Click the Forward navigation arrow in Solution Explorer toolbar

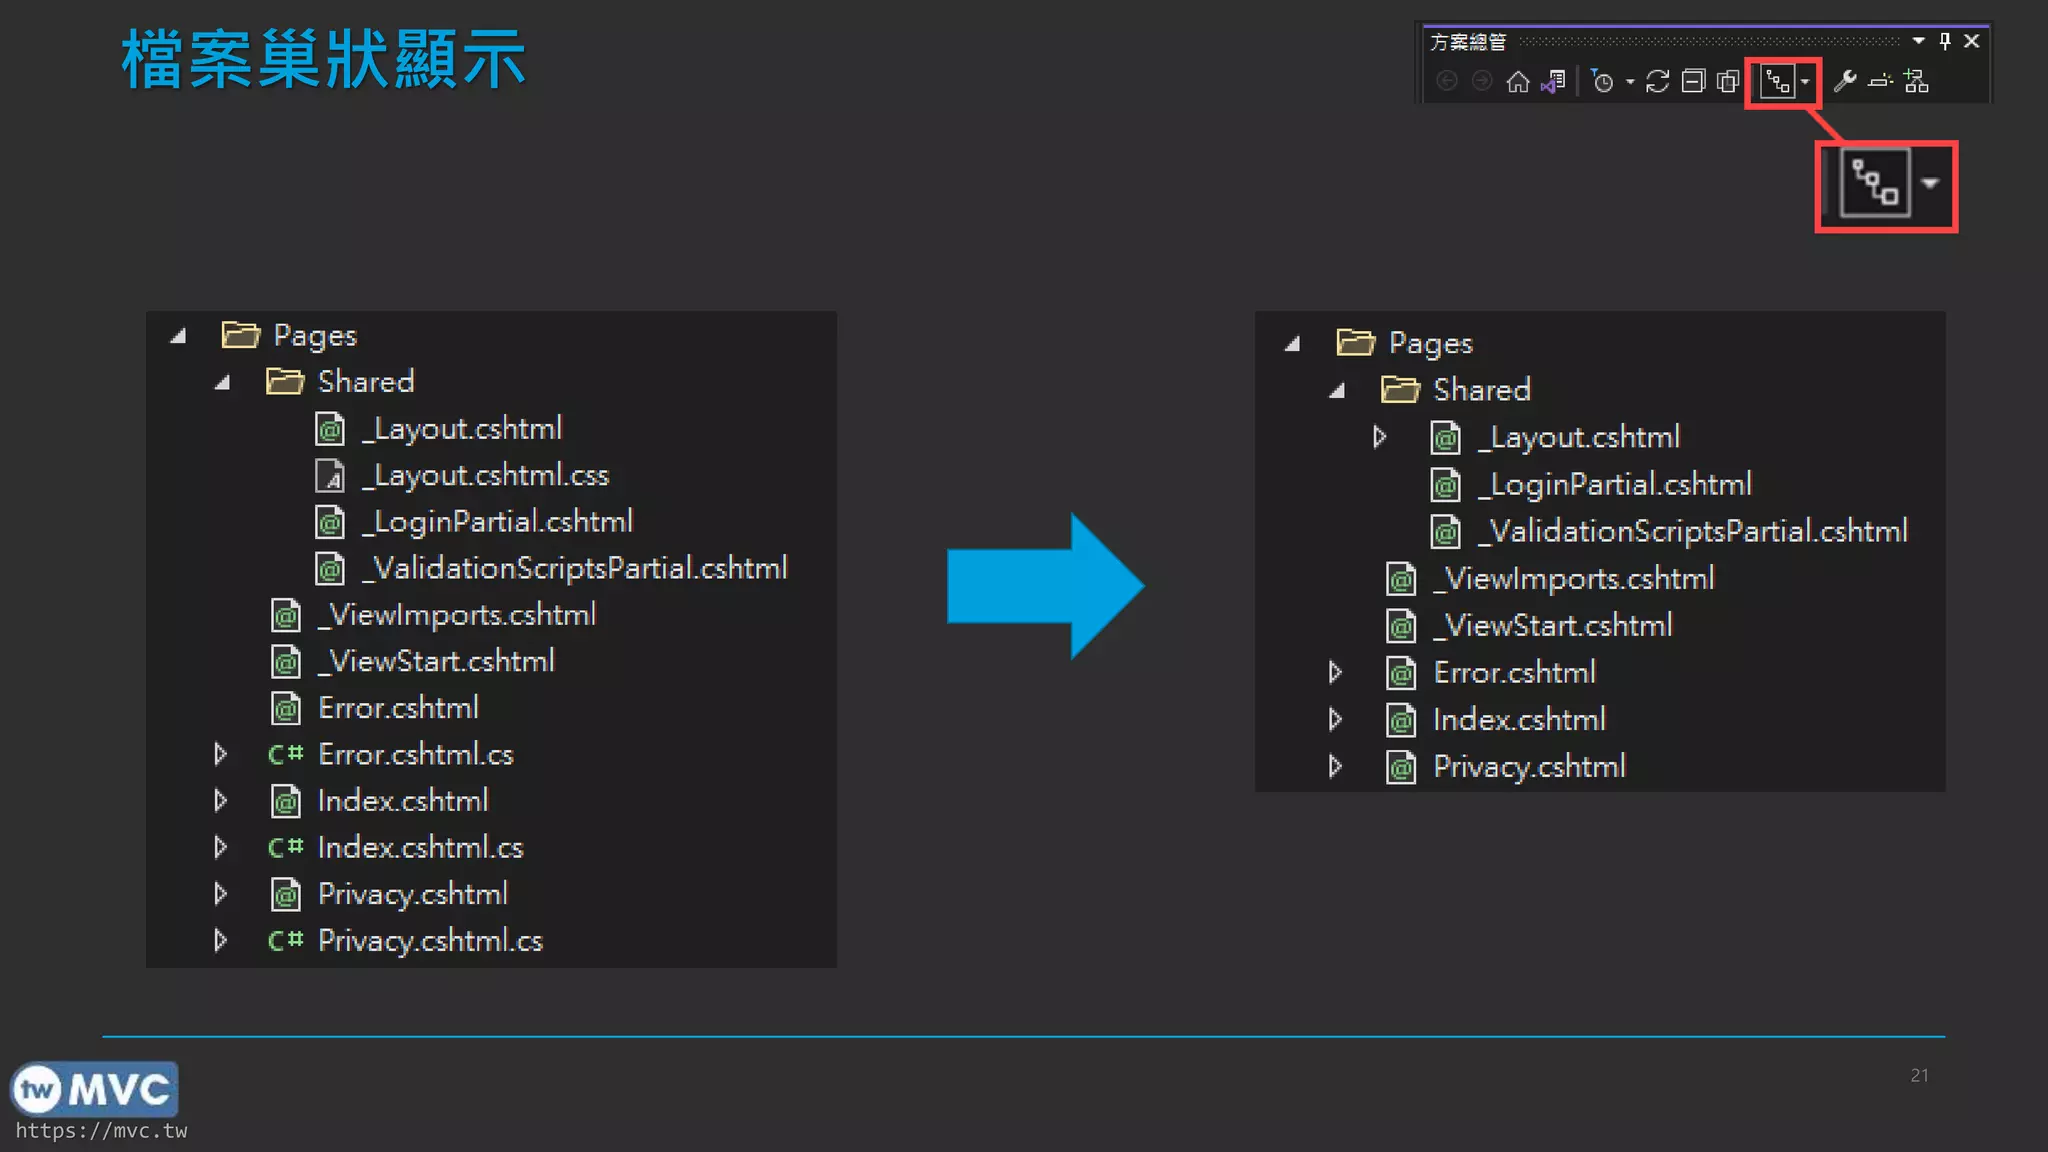(1482, 81)
